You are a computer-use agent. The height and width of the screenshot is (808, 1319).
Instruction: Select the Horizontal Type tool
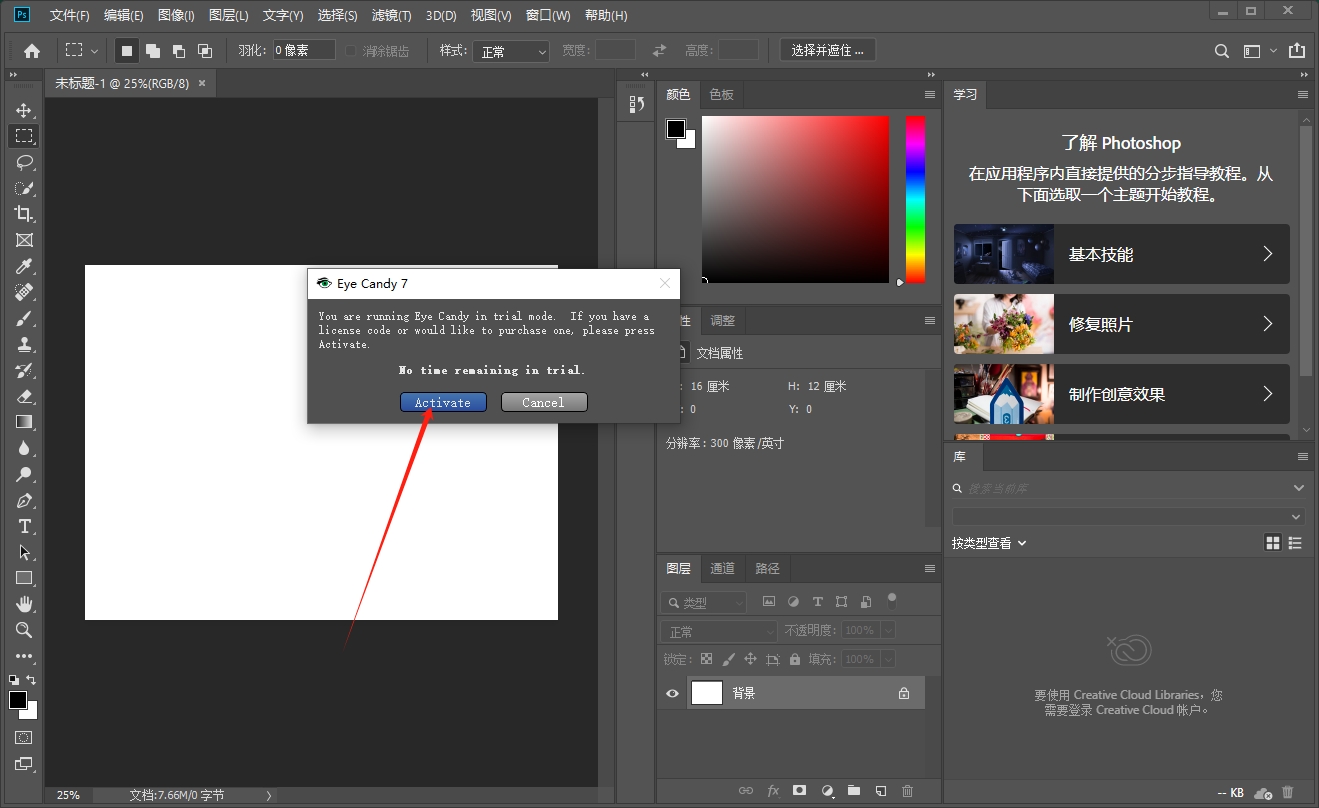click(x=24, y=526)
